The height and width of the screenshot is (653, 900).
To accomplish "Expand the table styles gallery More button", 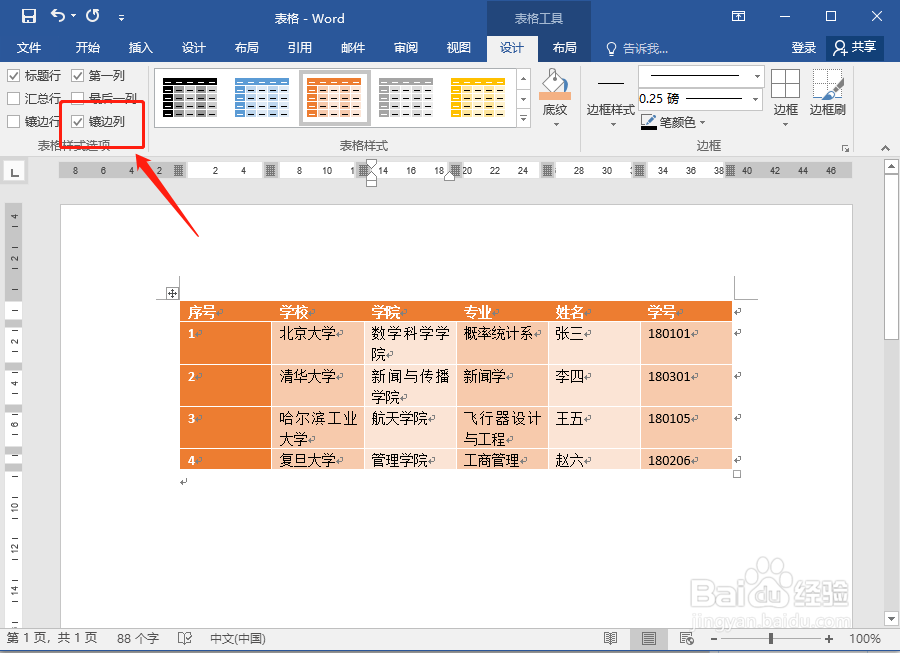I will tap(523, 118).
